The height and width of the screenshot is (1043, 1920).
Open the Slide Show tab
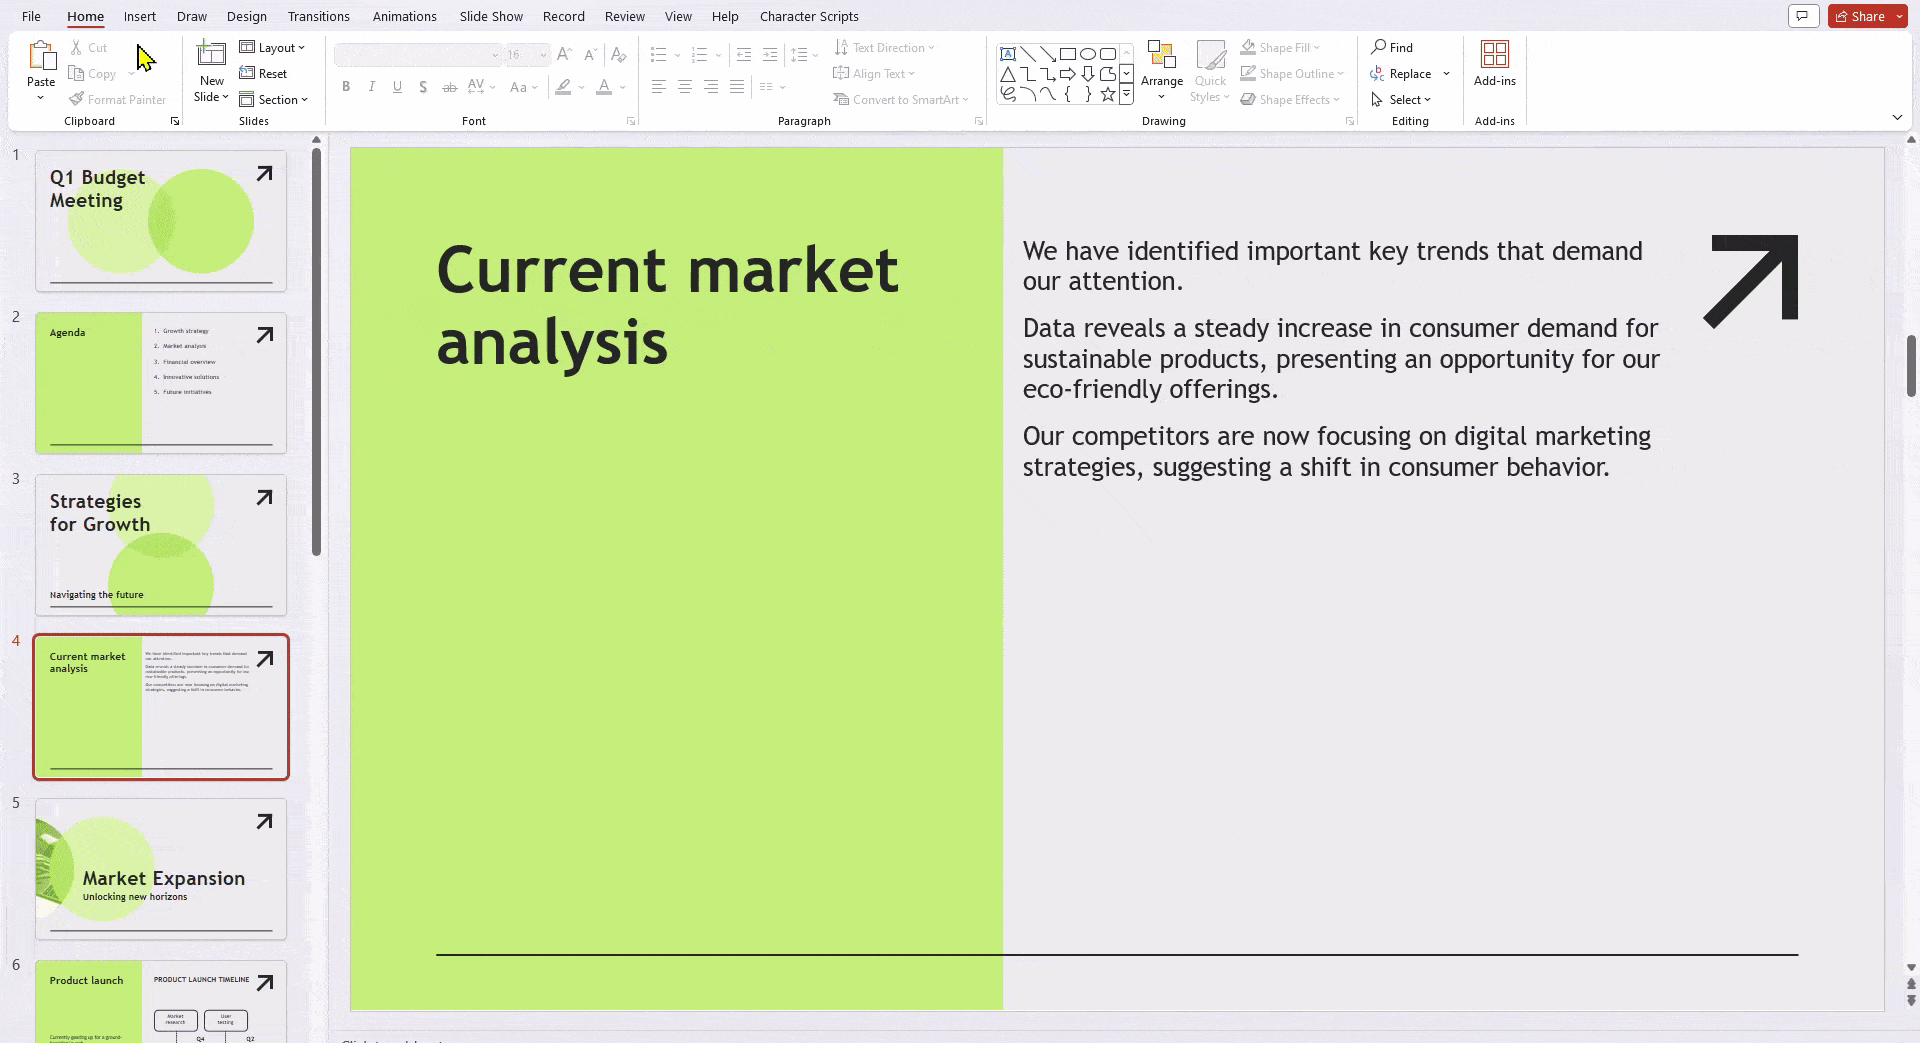click(491, 16)
